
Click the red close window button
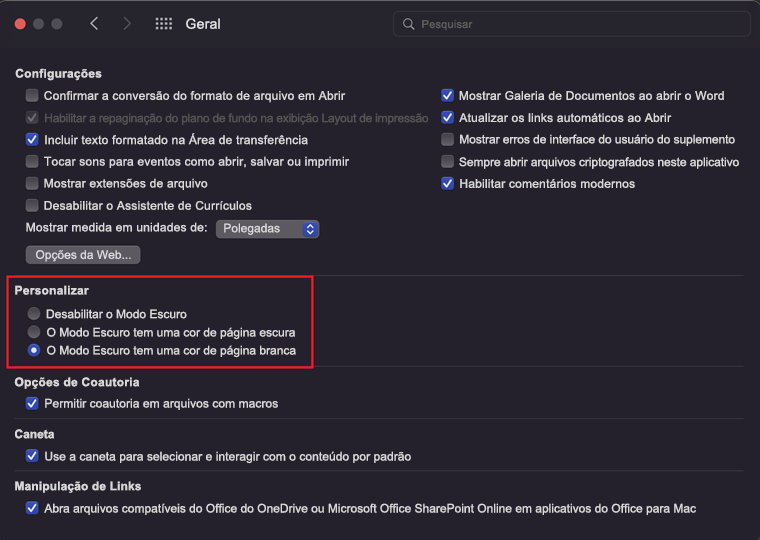(20, 24)
